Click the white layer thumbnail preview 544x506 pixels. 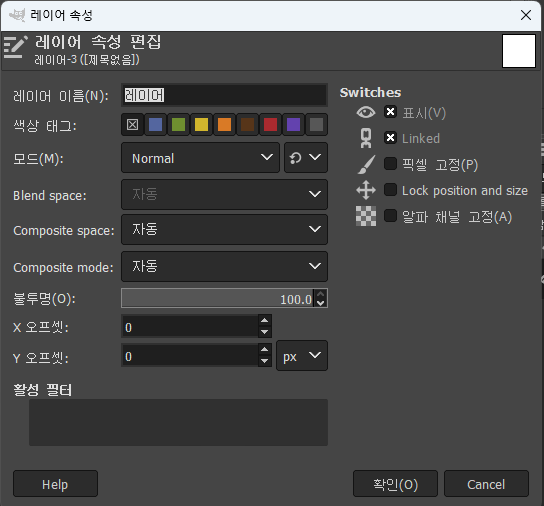[x=519, y=51]
